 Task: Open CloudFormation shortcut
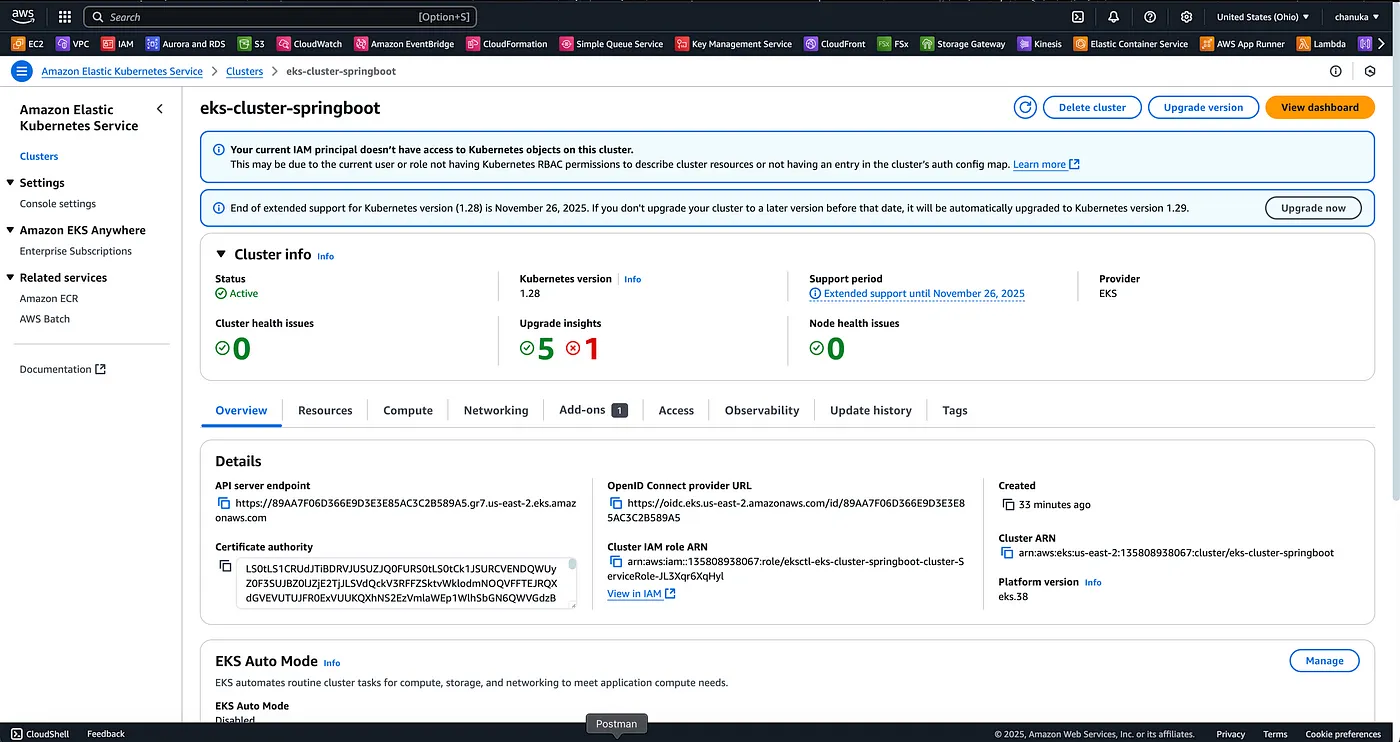coord(506,44)
